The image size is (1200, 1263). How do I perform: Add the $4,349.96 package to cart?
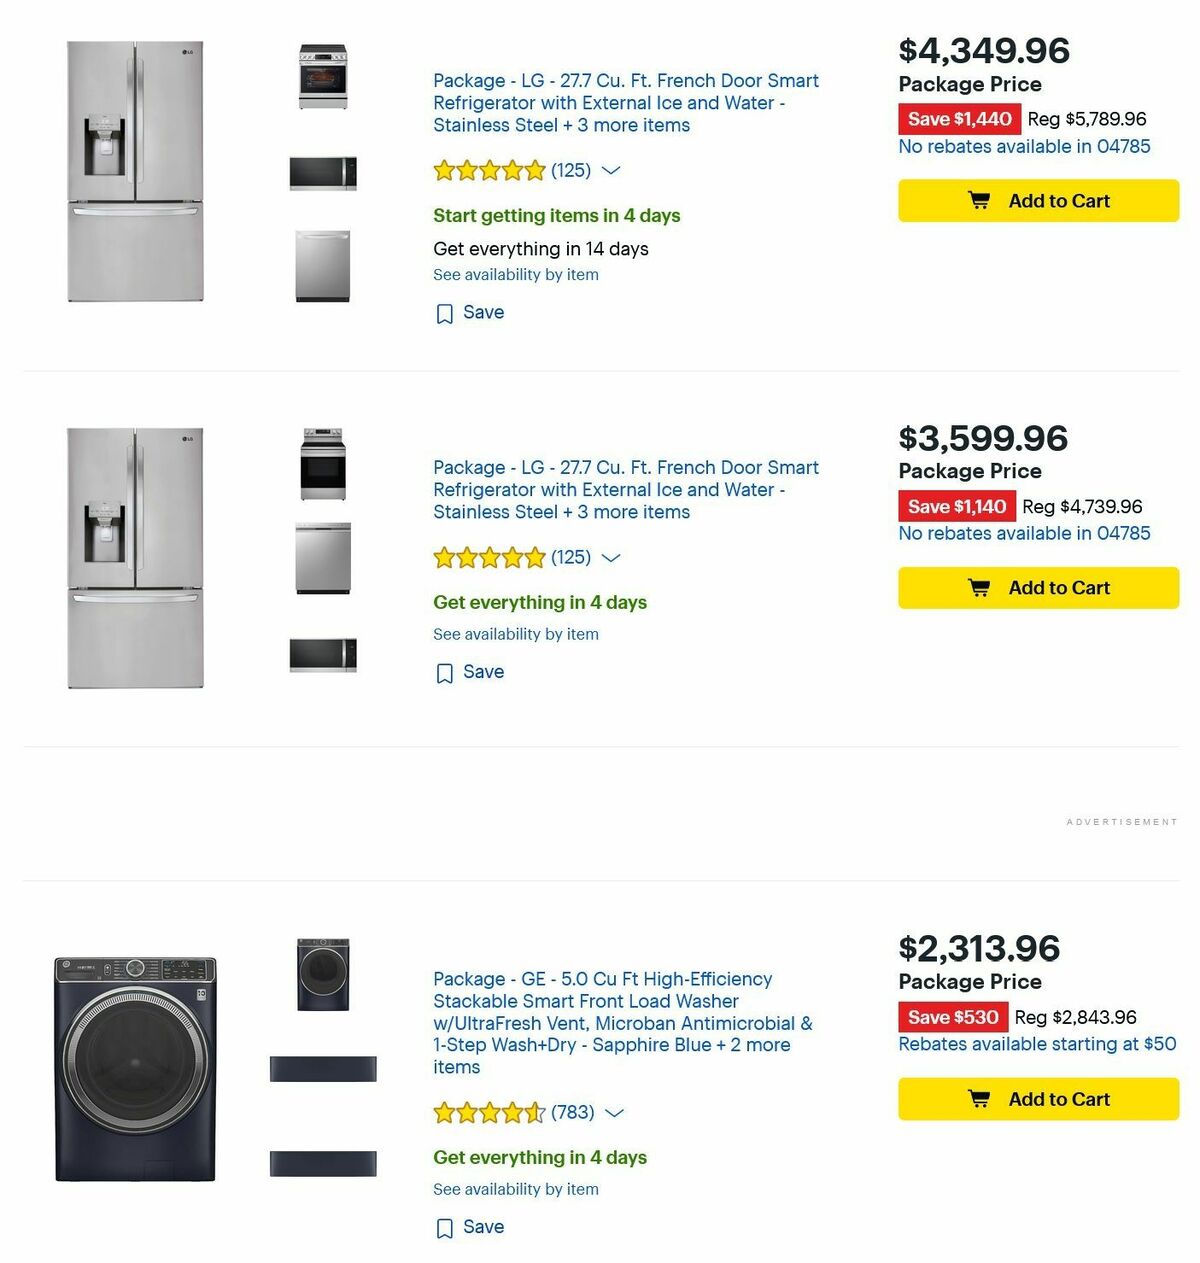(x=1037, y=201)
